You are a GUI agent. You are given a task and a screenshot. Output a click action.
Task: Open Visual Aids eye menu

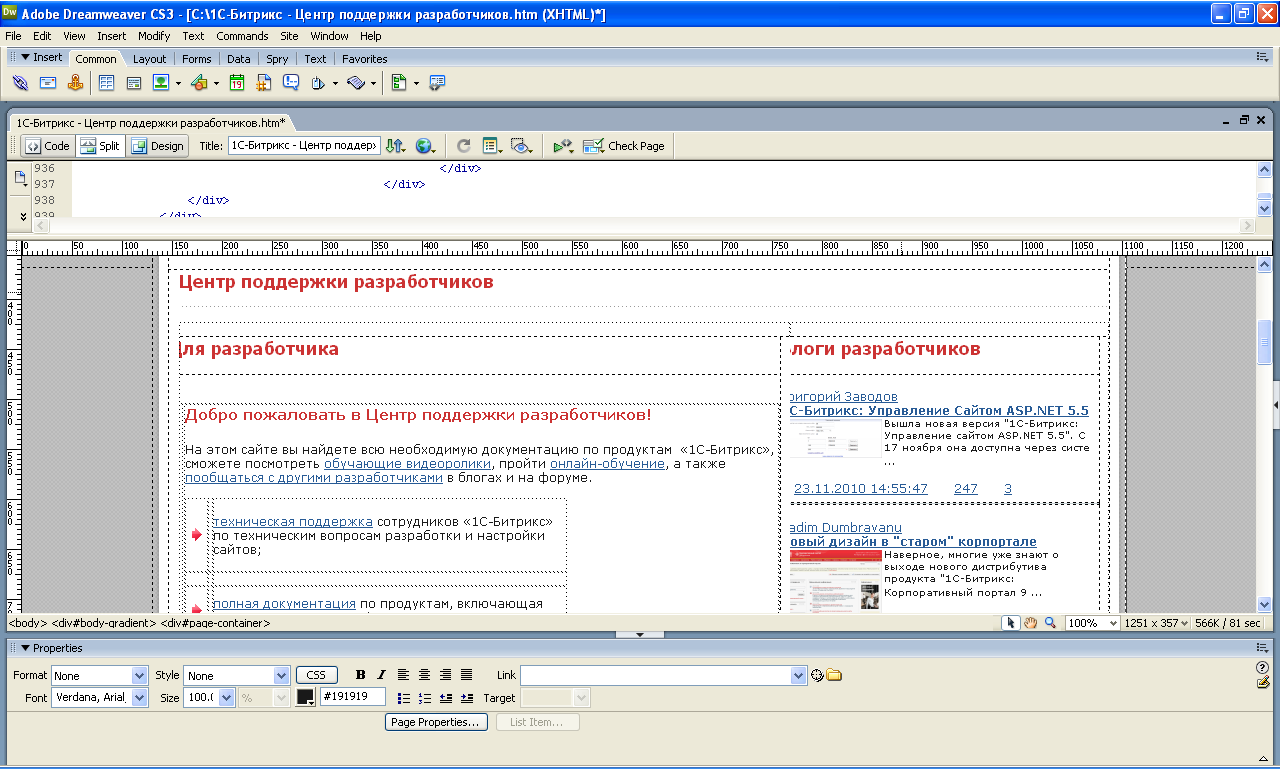[521, 146]
